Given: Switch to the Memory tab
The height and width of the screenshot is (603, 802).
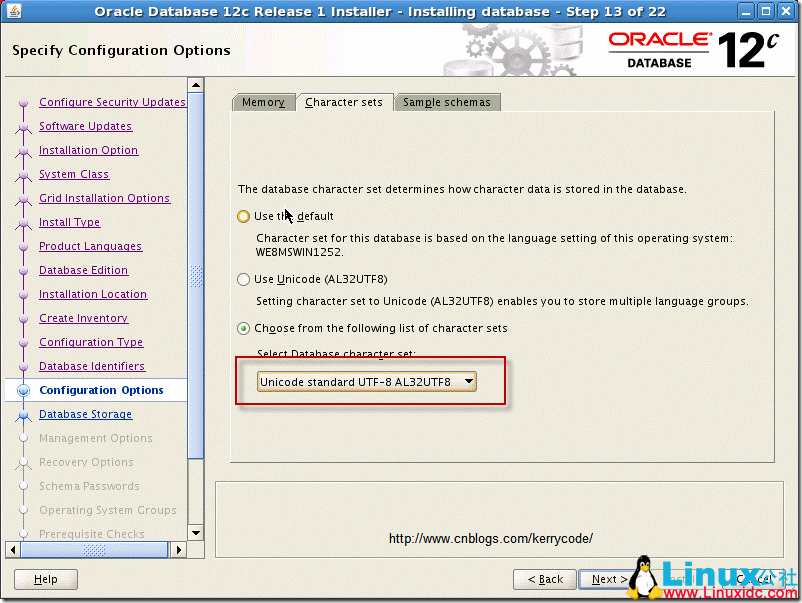Looking at the screenshot, I should (263, 102).
